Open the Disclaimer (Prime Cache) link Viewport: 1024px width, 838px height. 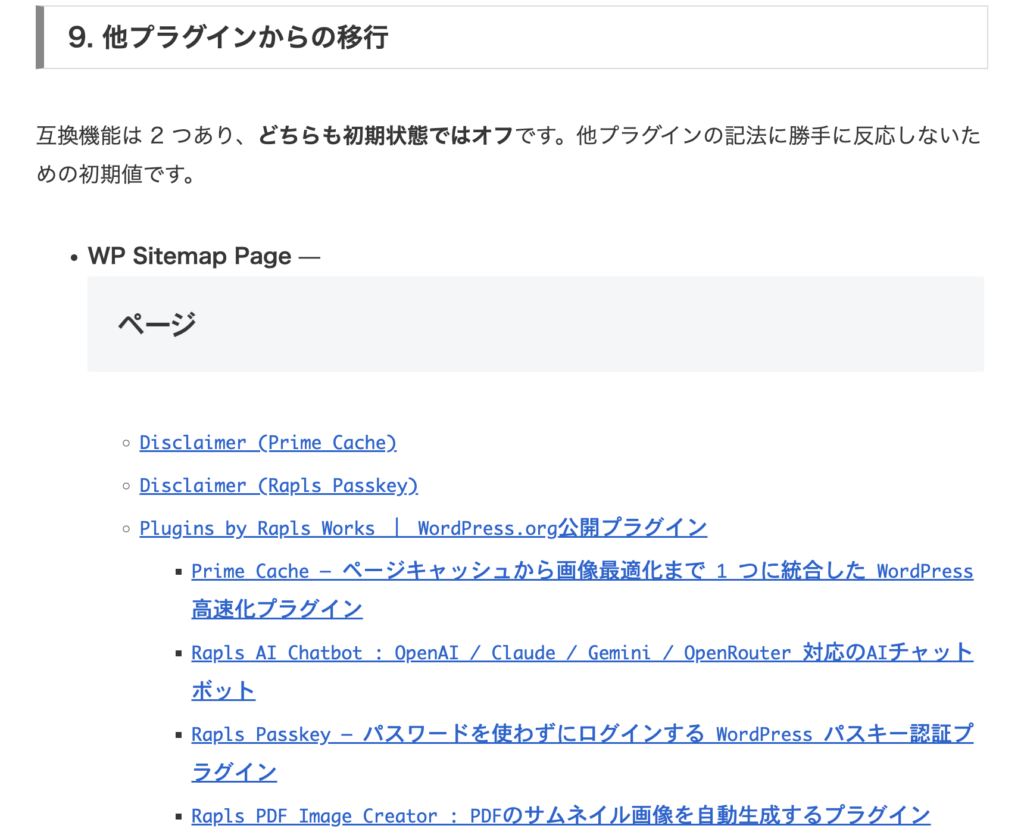[268, 443]
